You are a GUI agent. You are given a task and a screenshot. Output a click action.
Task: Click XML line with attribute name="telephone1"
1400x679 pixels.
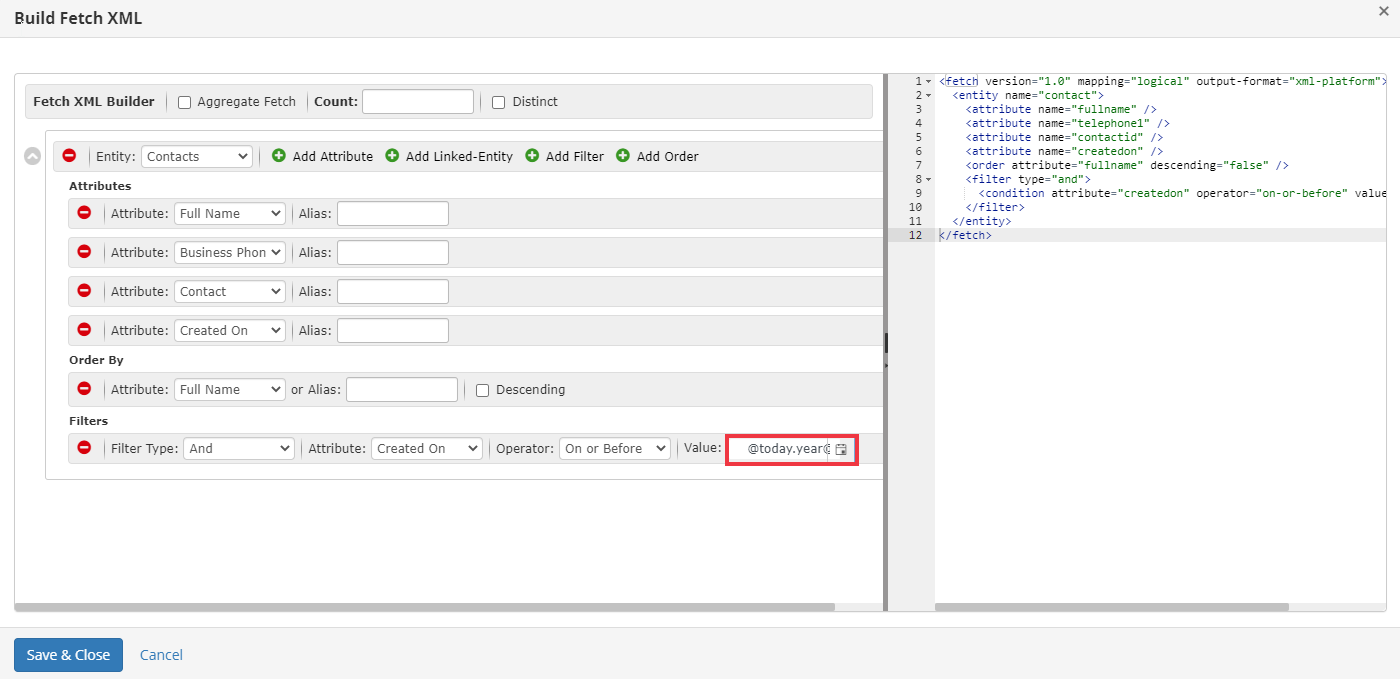click(1067, 123)
